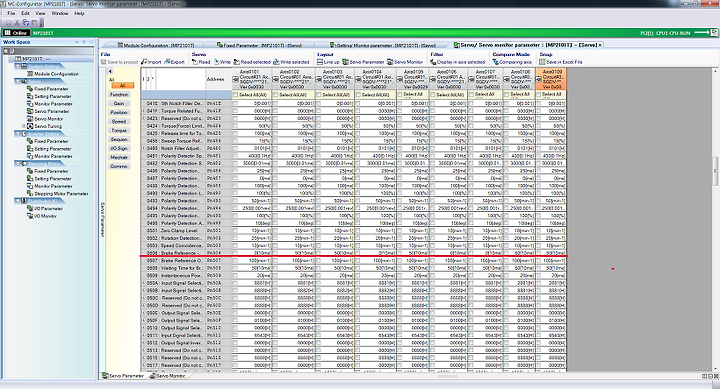Click the Line up layout icon
This screenshot has width=720, height=389.
pyautogui.click(x=320, y=62)
